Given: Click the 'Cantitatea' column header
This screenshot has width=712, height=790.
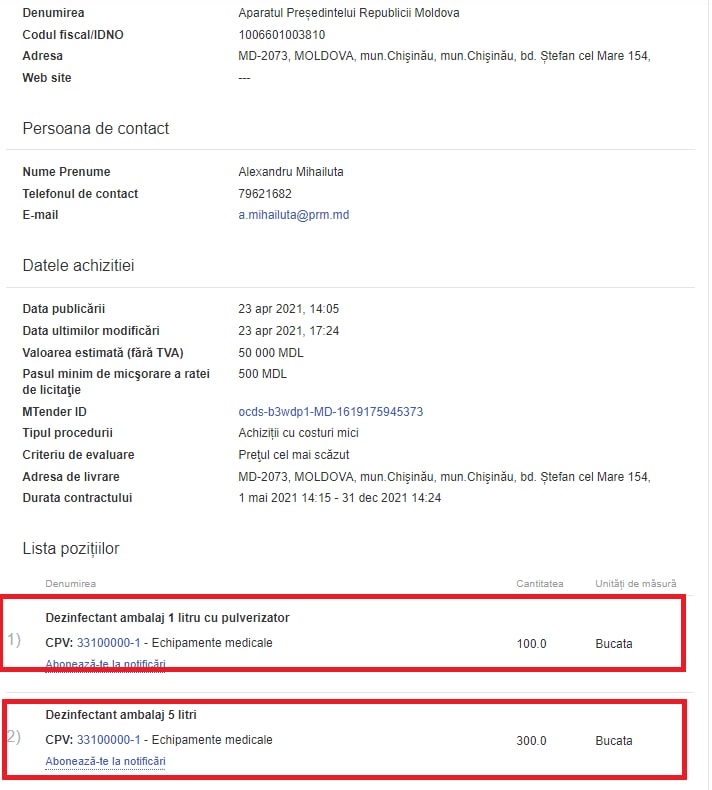Looking at the screenshot, I should click(x=539, y=583).
